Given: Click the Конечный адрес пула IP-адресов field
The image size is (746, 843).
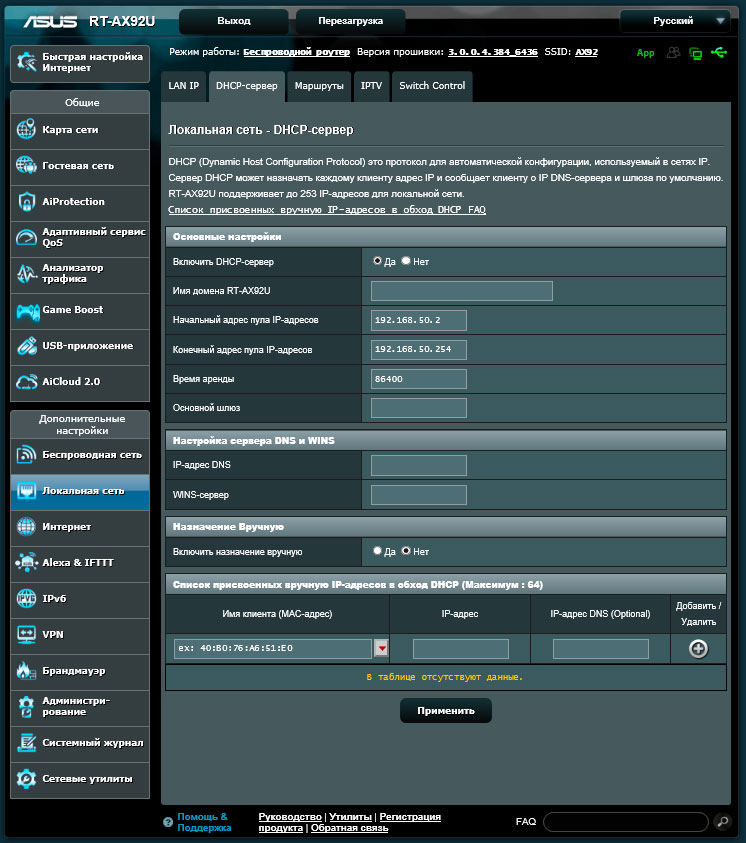Looking at the screenshot, I should pos(419,349).
